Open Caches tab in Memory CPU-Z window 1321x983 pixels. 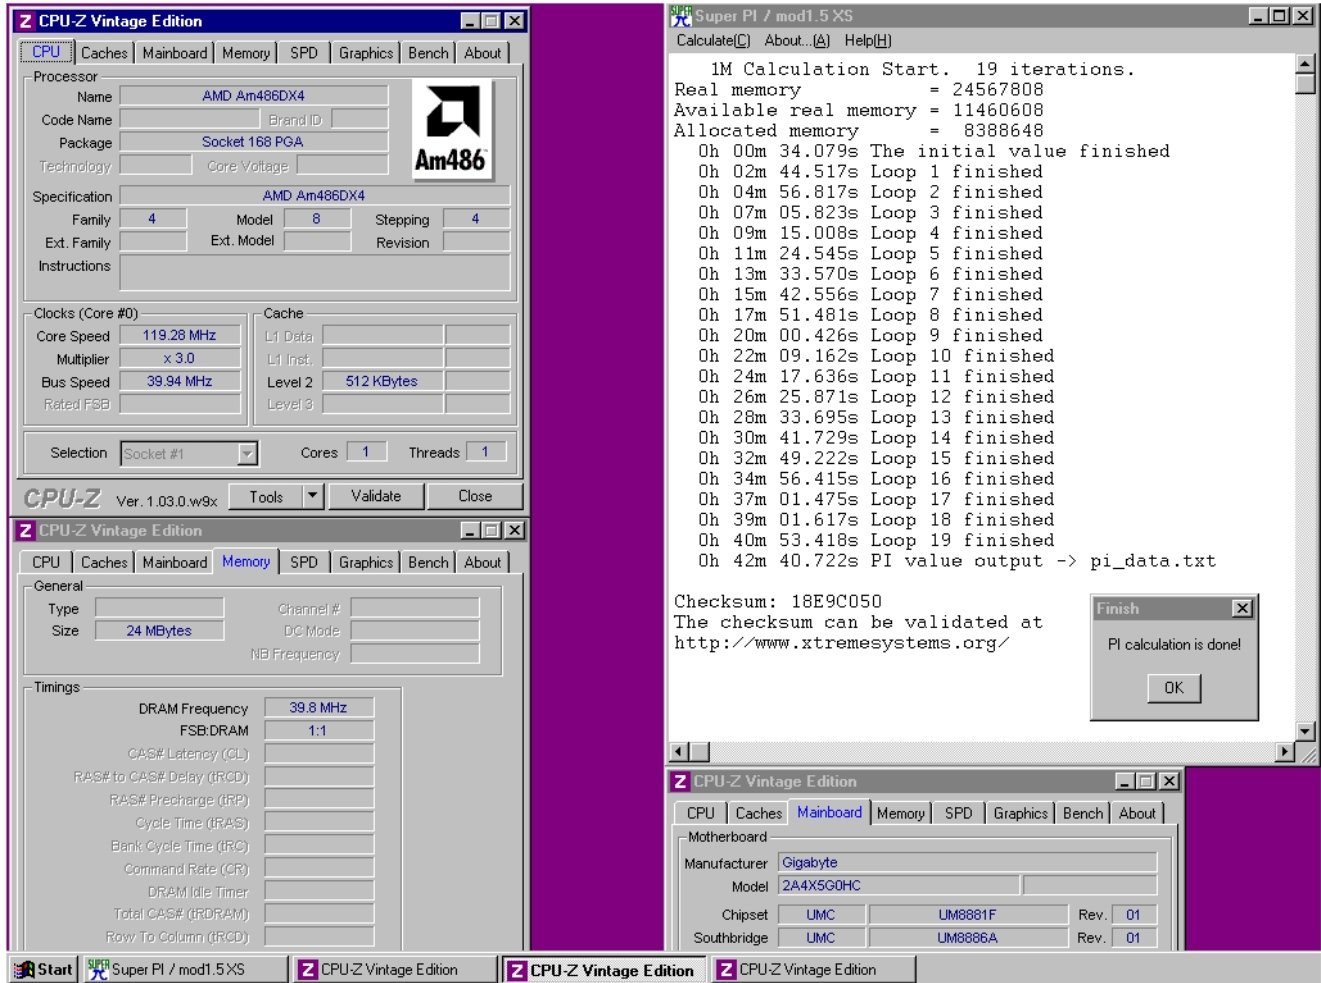[104, 563]
